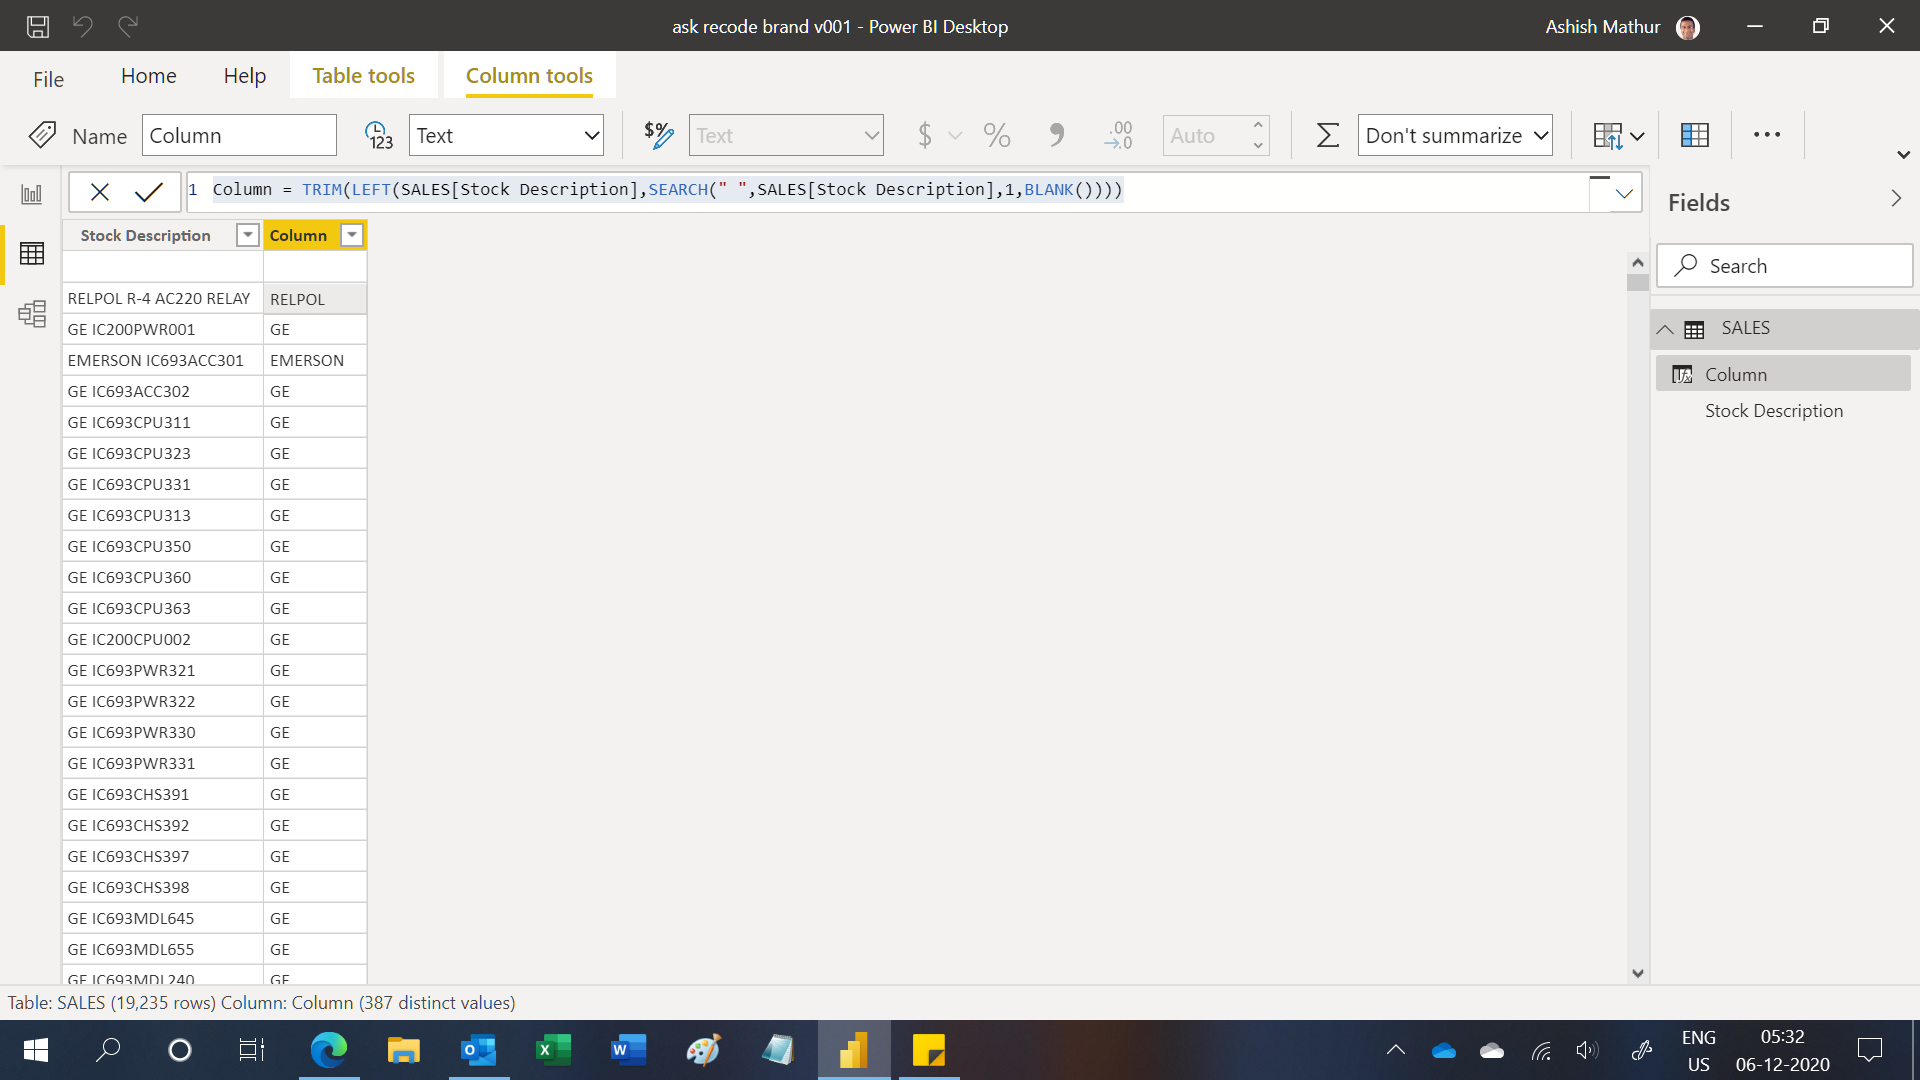Select the Column field in Fields pane
The width and height of the screenshot is (1920, 1080).
tap(1783, 374)
